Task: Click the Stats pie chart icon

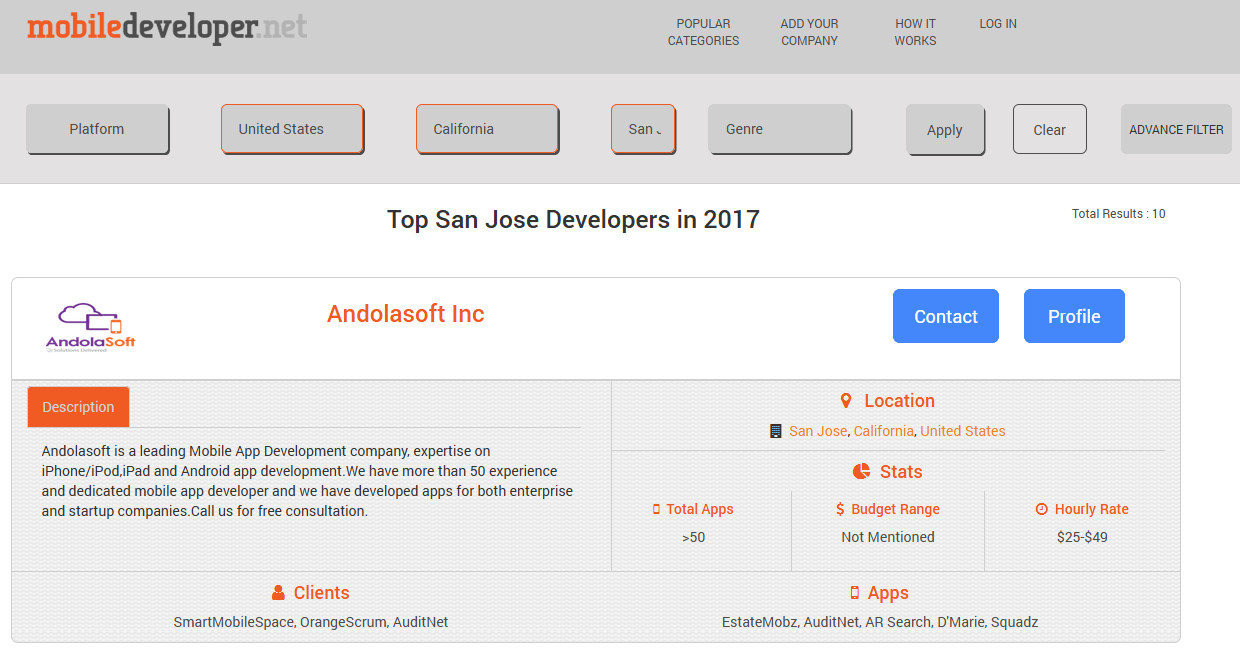Action: click(861, 471)
